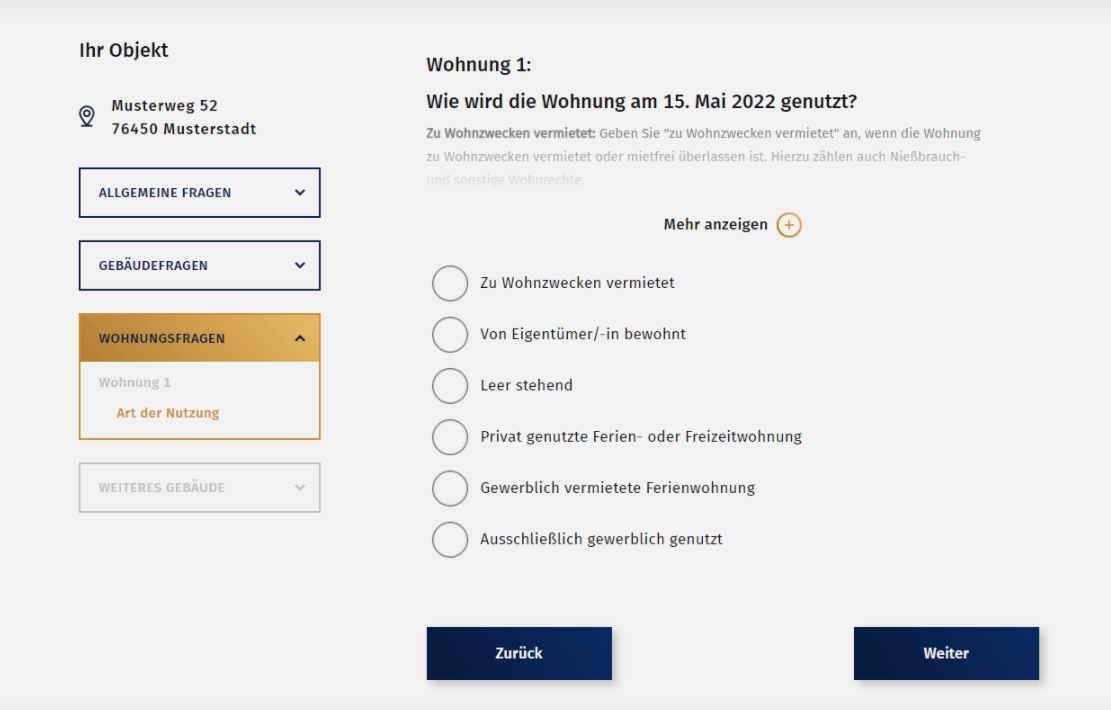Click the Zurück button
The height and width of the screenshot is (710, 1111).
(x=519, y=653)
